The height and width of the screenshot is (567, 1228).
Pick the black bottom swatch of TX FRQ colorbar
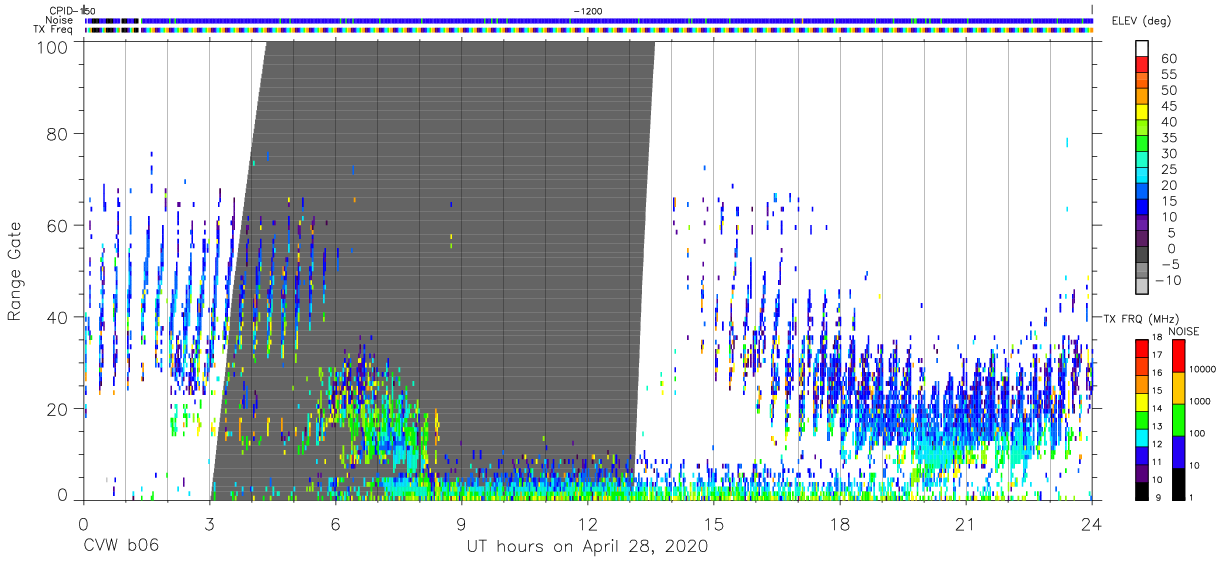[1141, 490]
